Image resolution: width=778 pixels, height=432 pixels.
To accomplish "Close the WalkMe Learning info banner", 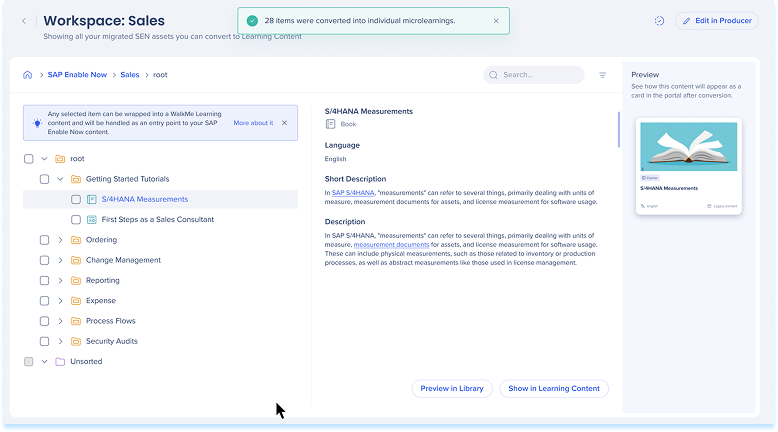I will (x=284, y=123).
